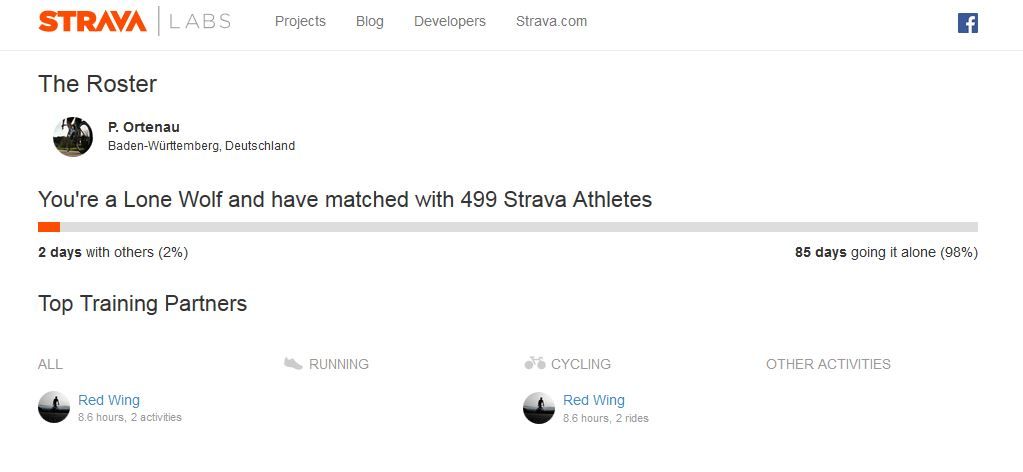Screen dimensions: 1023x472
Task: Click Red Wing avatar under CYCLING
Action: point(539,407)
